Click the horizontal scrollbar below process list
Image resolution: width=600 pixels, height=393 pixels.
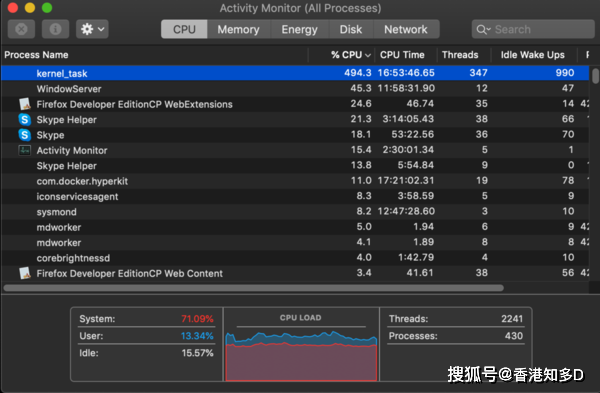click(x=253, y=288)
